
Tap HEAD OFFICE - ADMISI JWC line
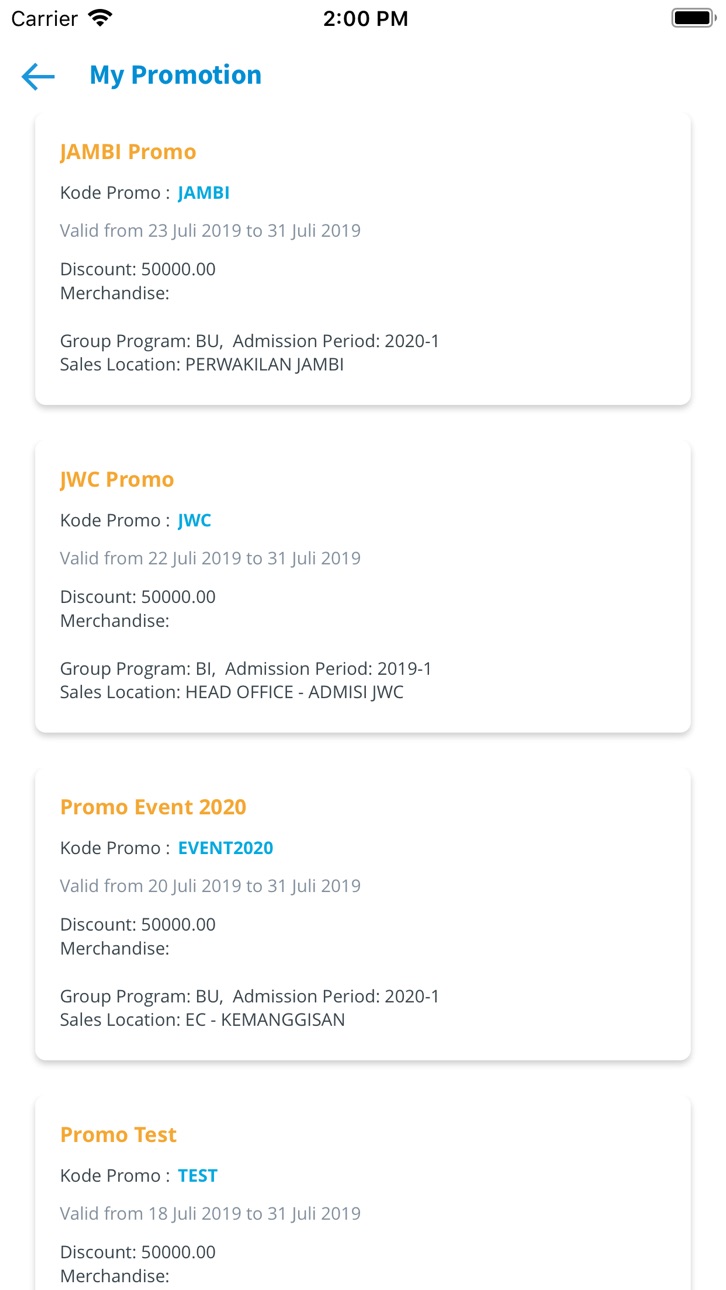tap(232, 692)
